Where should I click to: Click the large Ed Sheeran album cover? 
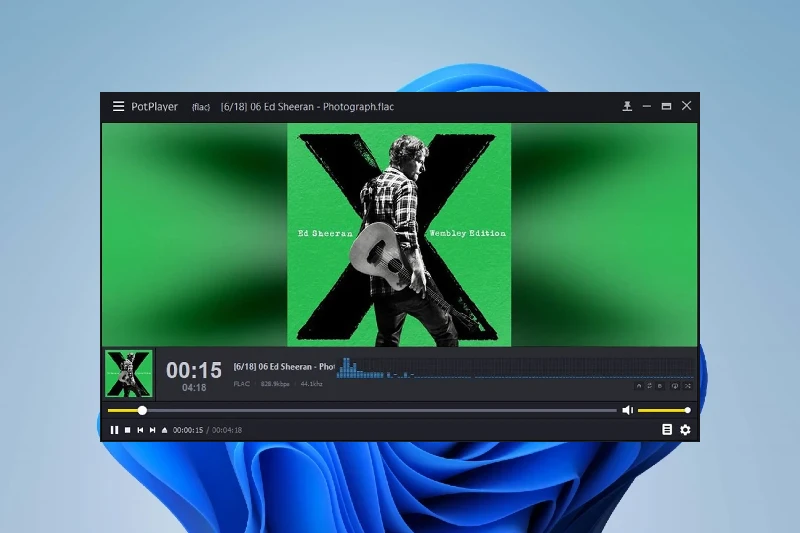tap(399, 235)
